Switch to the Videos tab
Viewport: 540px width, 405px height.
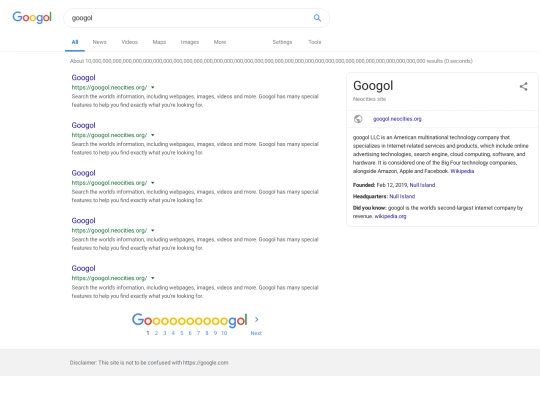(x=129, y=42)
